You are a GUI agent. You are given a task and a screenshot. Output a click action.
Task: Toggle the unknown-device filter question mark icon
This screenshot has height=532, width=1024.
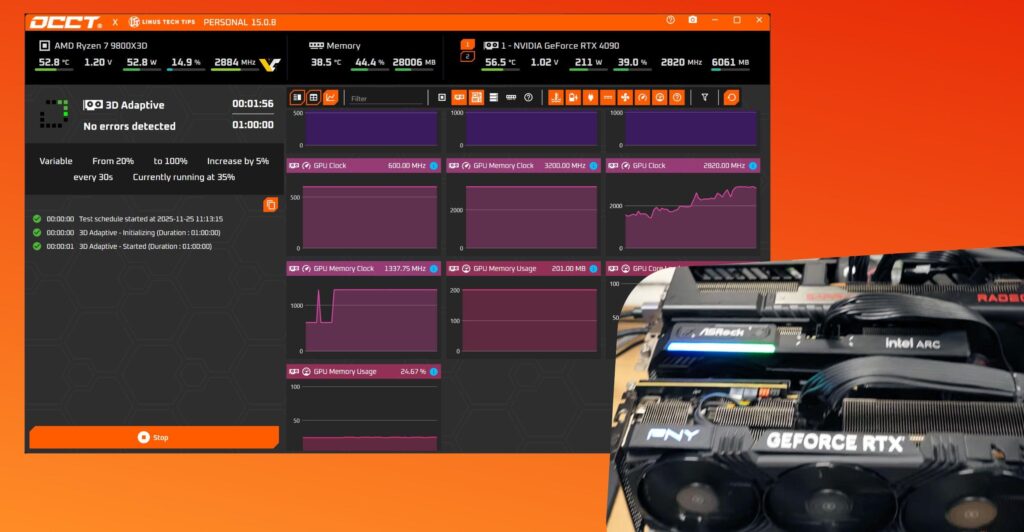click(x=528, y=98)
